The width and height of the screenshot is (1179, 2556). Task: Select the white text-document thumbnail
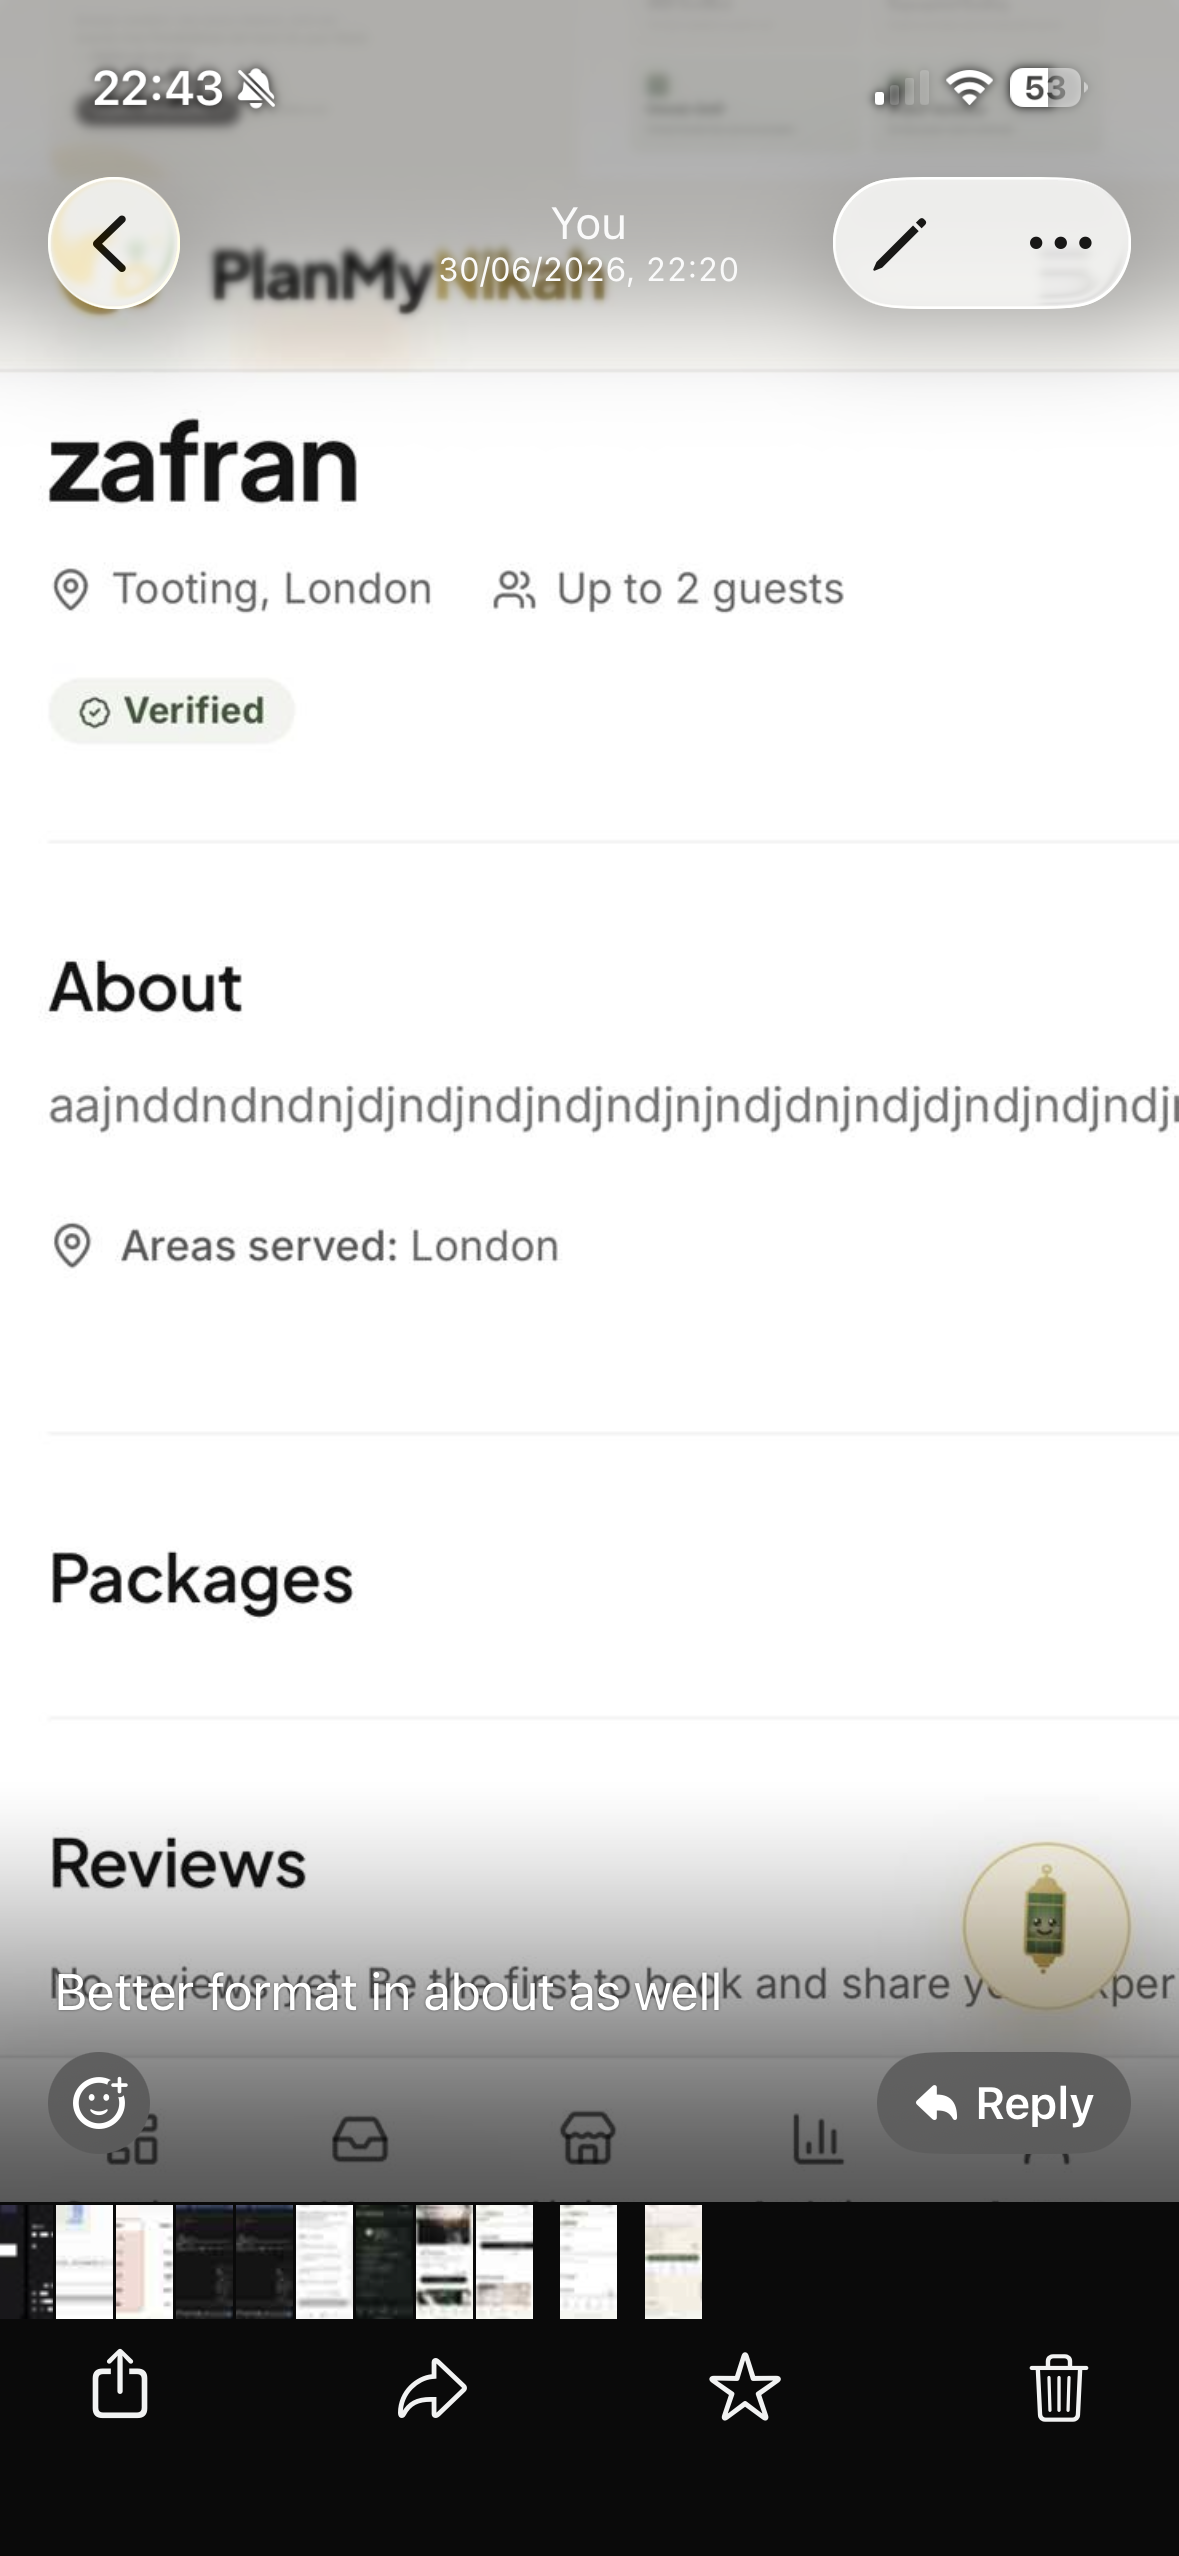(324, 2261)
